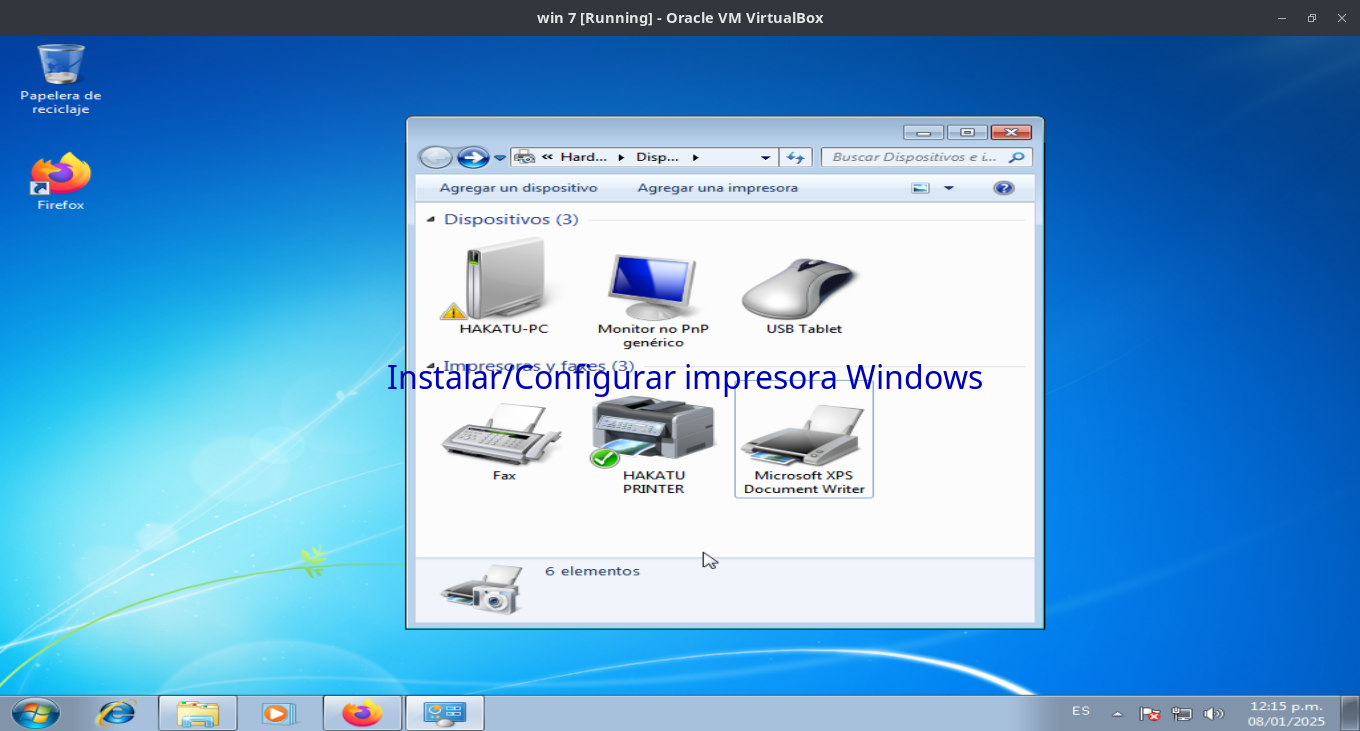Open the help button in toolbar
1360x731 pixels.
[x=1004, y=188]
